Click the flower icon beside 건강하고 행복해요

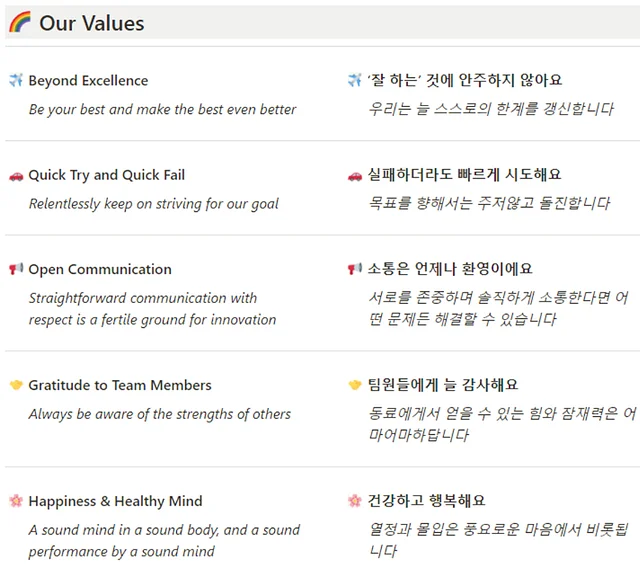[x=355, y=501]
